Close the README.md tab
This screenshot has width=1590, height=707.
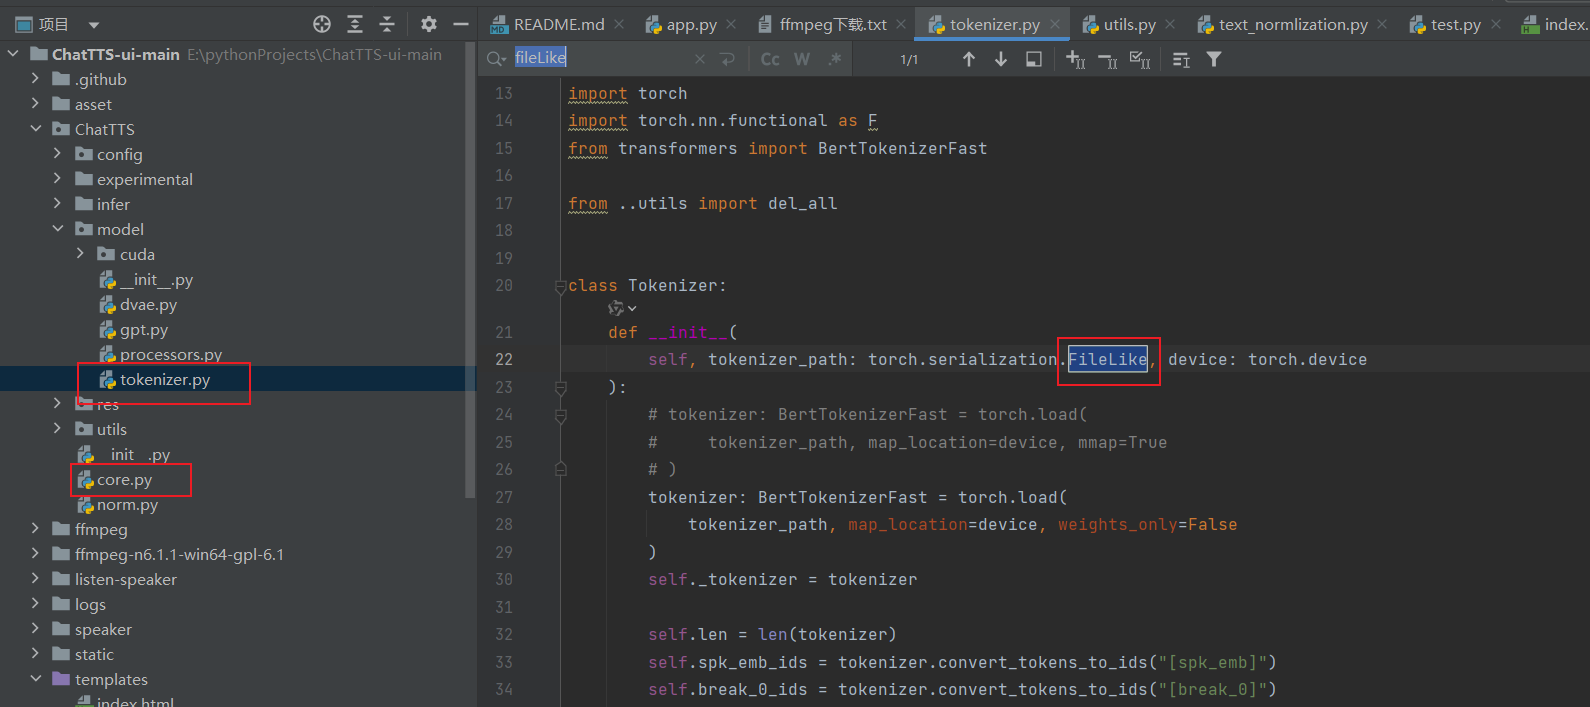tap(619, 24)
